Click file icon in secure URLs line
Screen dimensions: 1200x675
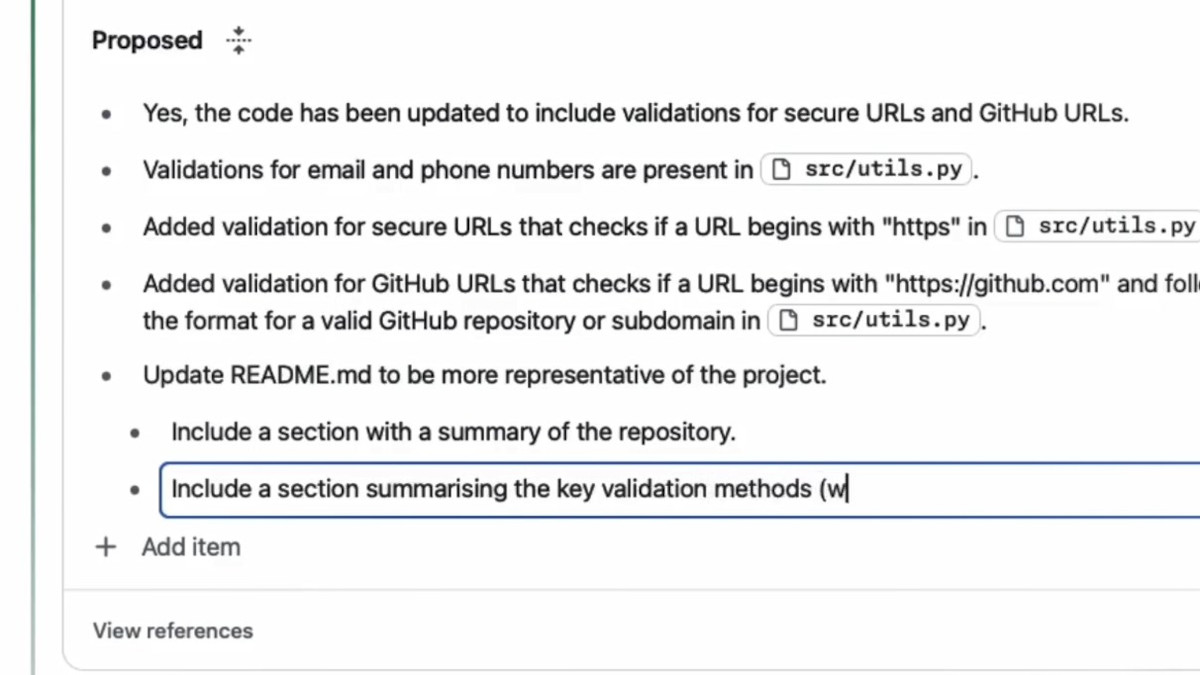click(1016, 227)
